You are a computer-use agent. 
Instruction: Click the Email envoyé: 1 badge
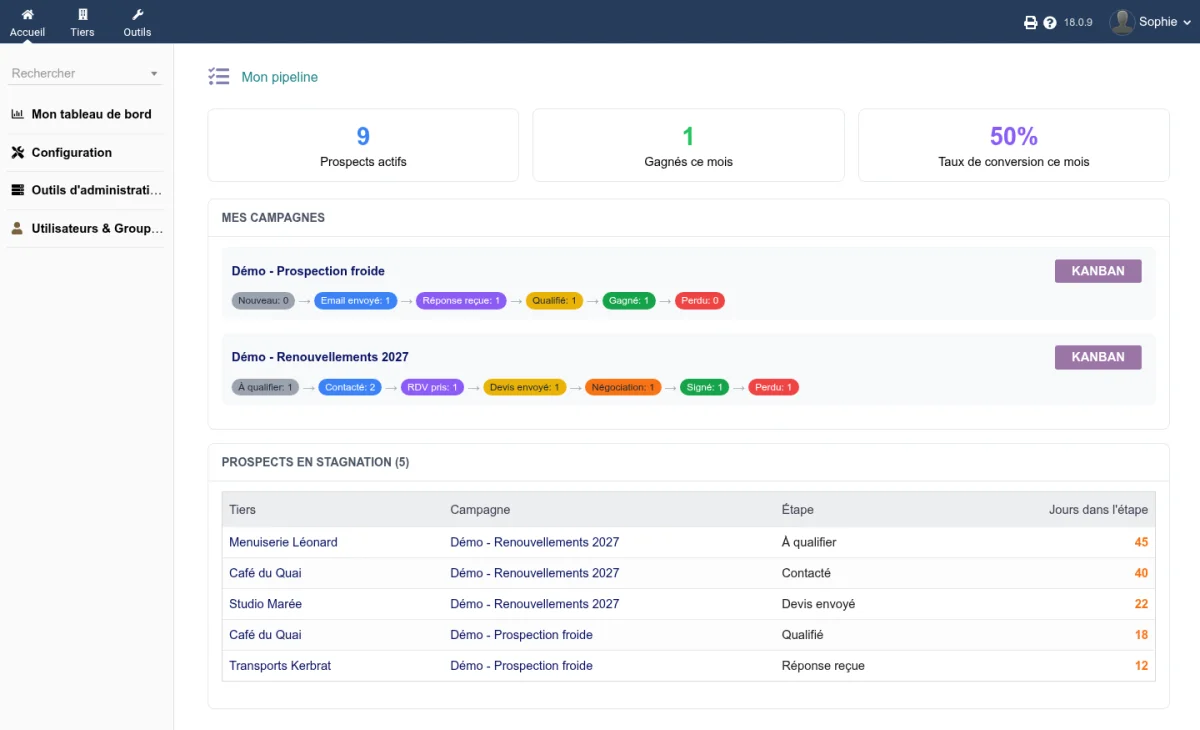(x=355, y=300)
